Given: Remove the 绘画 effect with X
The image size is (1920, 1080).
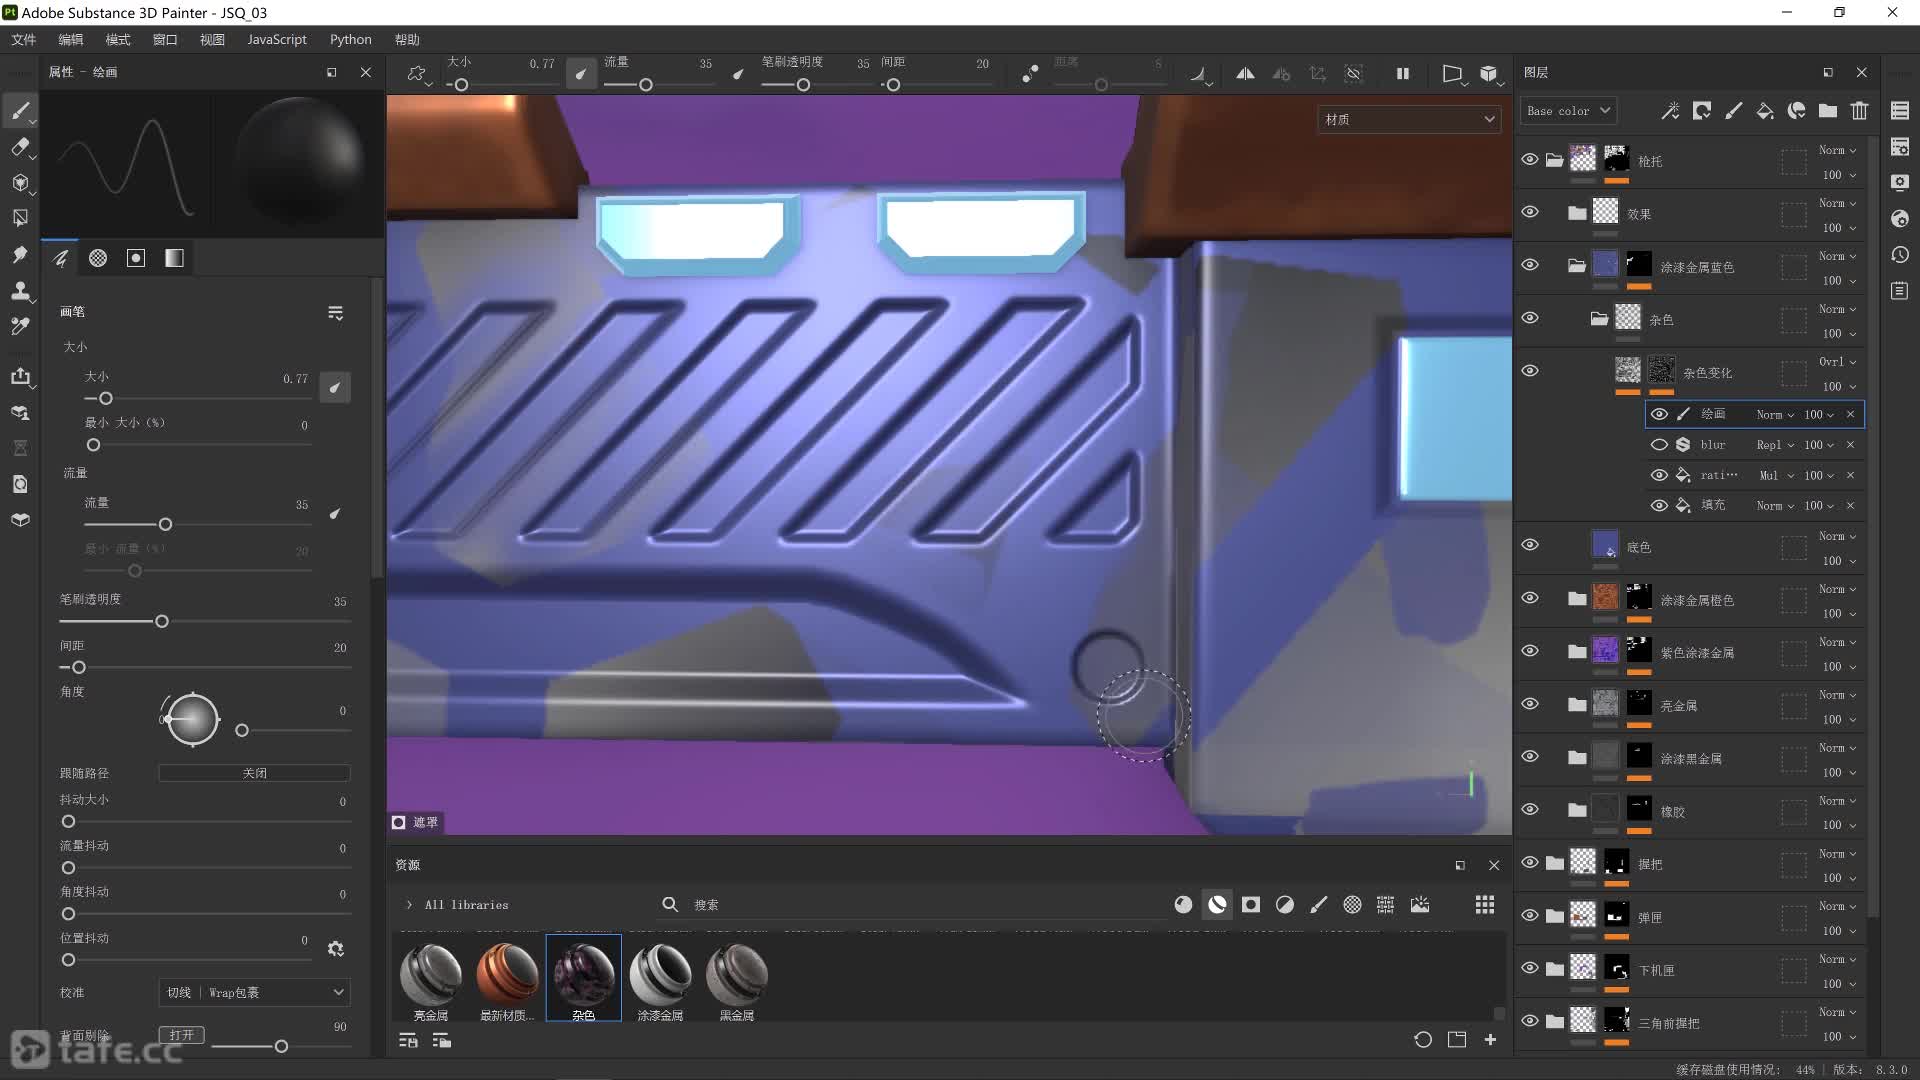Looking at the screenshot, I should tap(1850, 414).
